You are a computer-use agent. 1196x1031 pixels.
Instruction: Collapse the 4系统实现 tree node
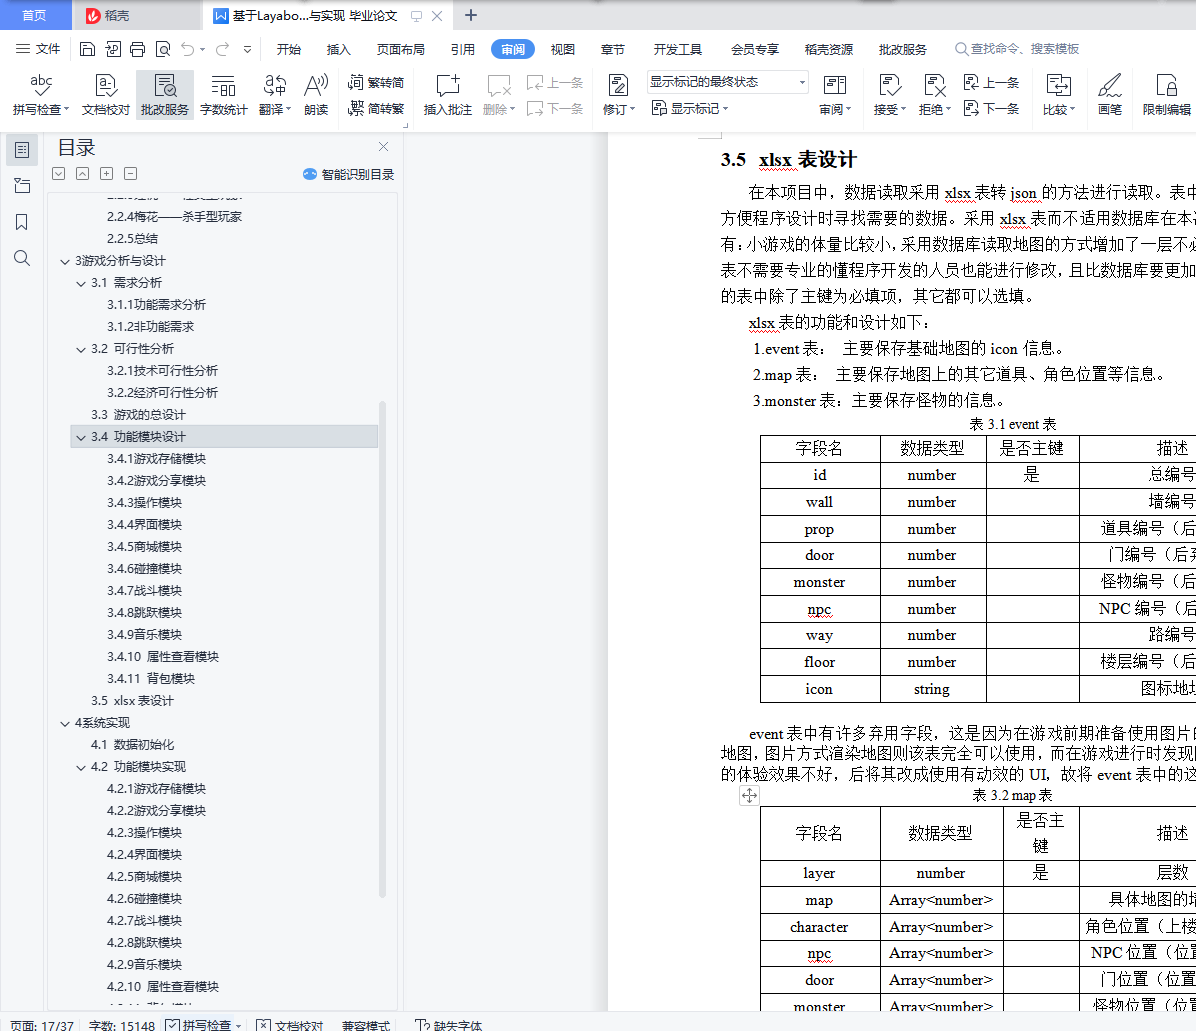click(x=65, y=723)
